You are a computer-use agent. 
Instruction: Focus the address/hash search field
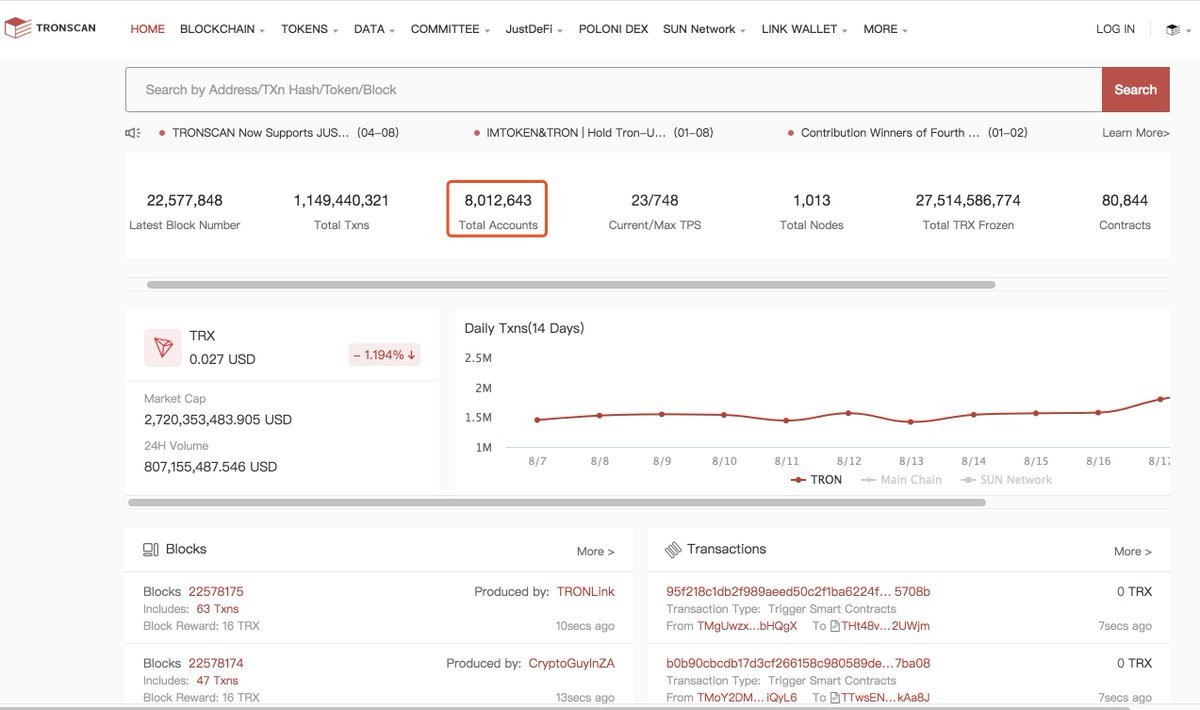point(613,90)
